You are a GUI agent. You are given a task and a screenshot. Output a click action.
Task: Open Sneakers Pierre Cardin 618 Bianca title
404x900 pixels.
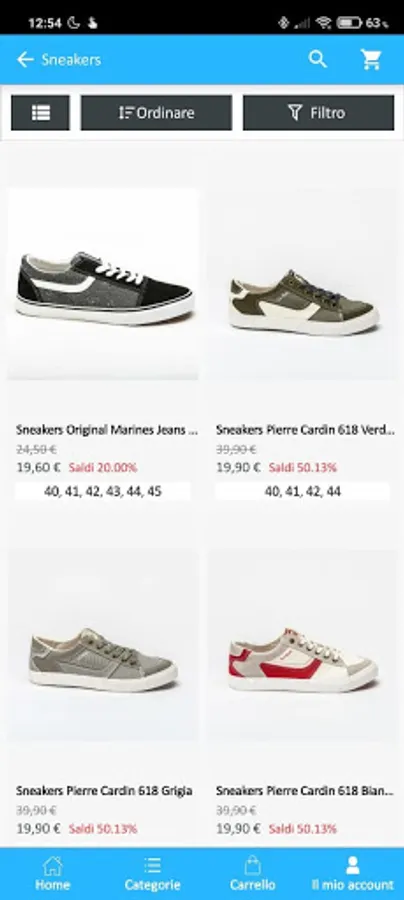click(x=305, y=791)
